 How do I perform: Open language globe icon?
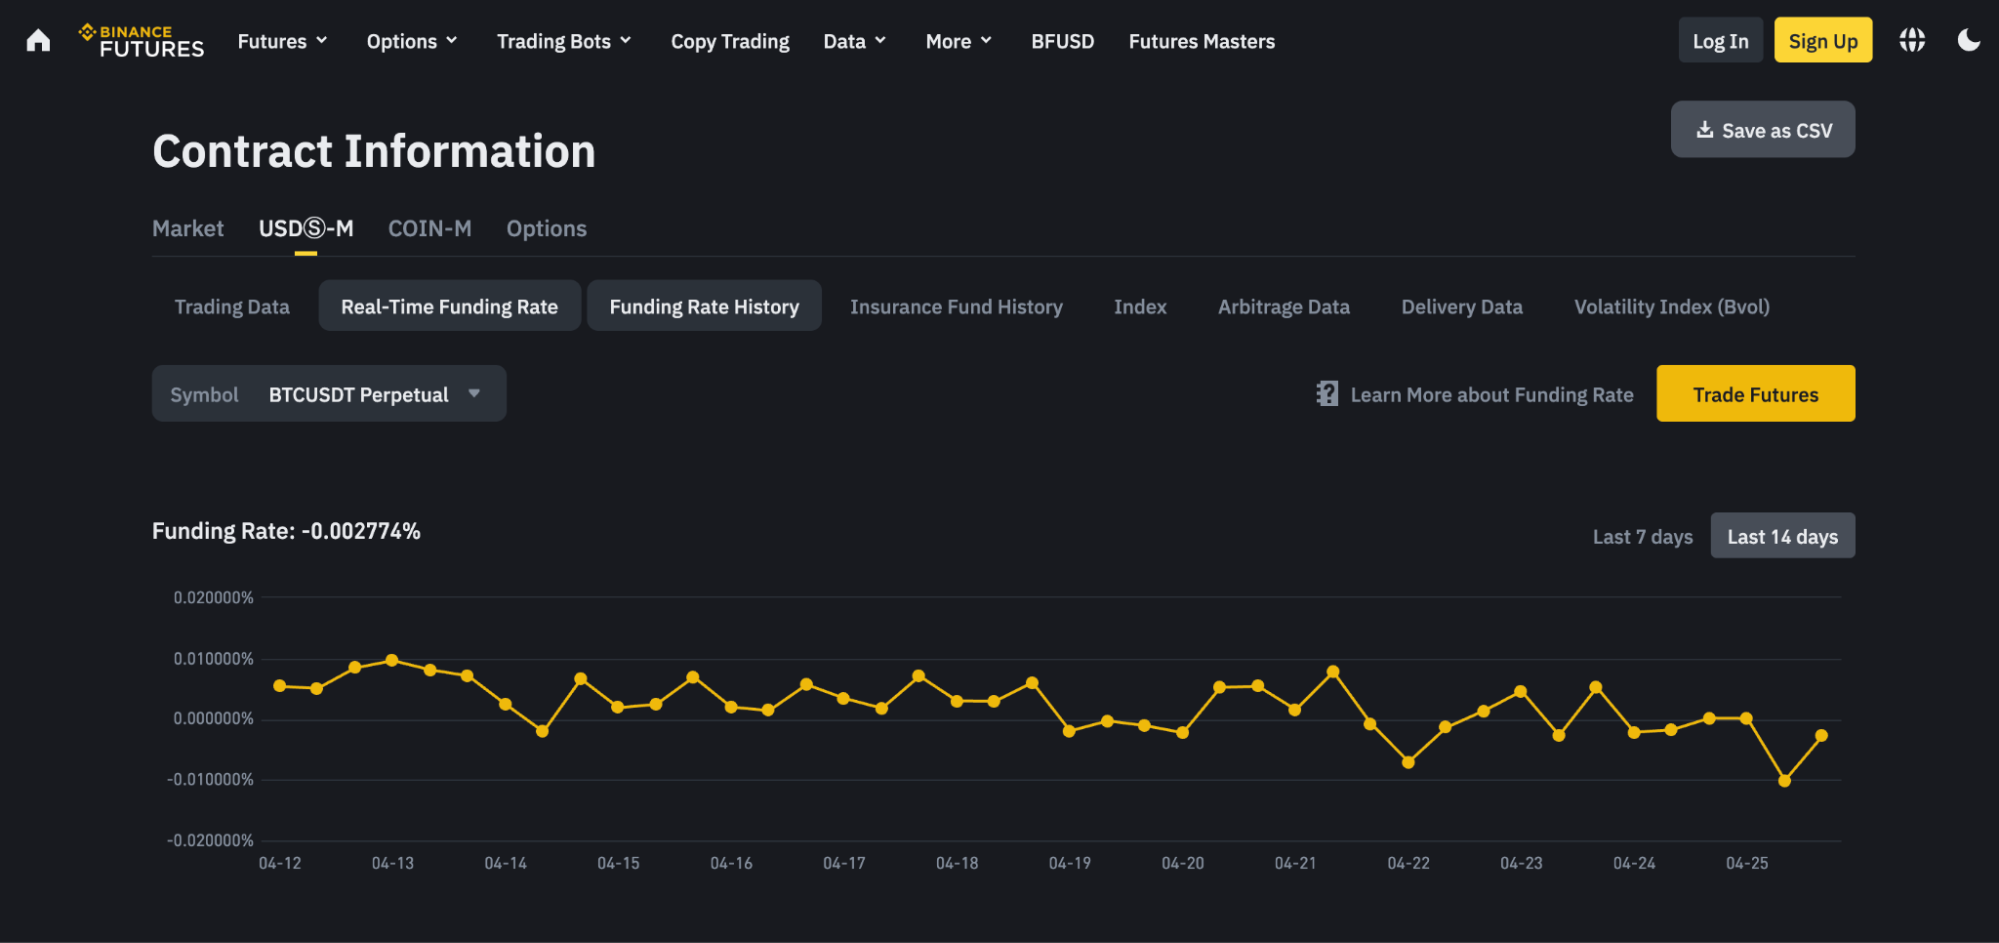pos(1912,40)
